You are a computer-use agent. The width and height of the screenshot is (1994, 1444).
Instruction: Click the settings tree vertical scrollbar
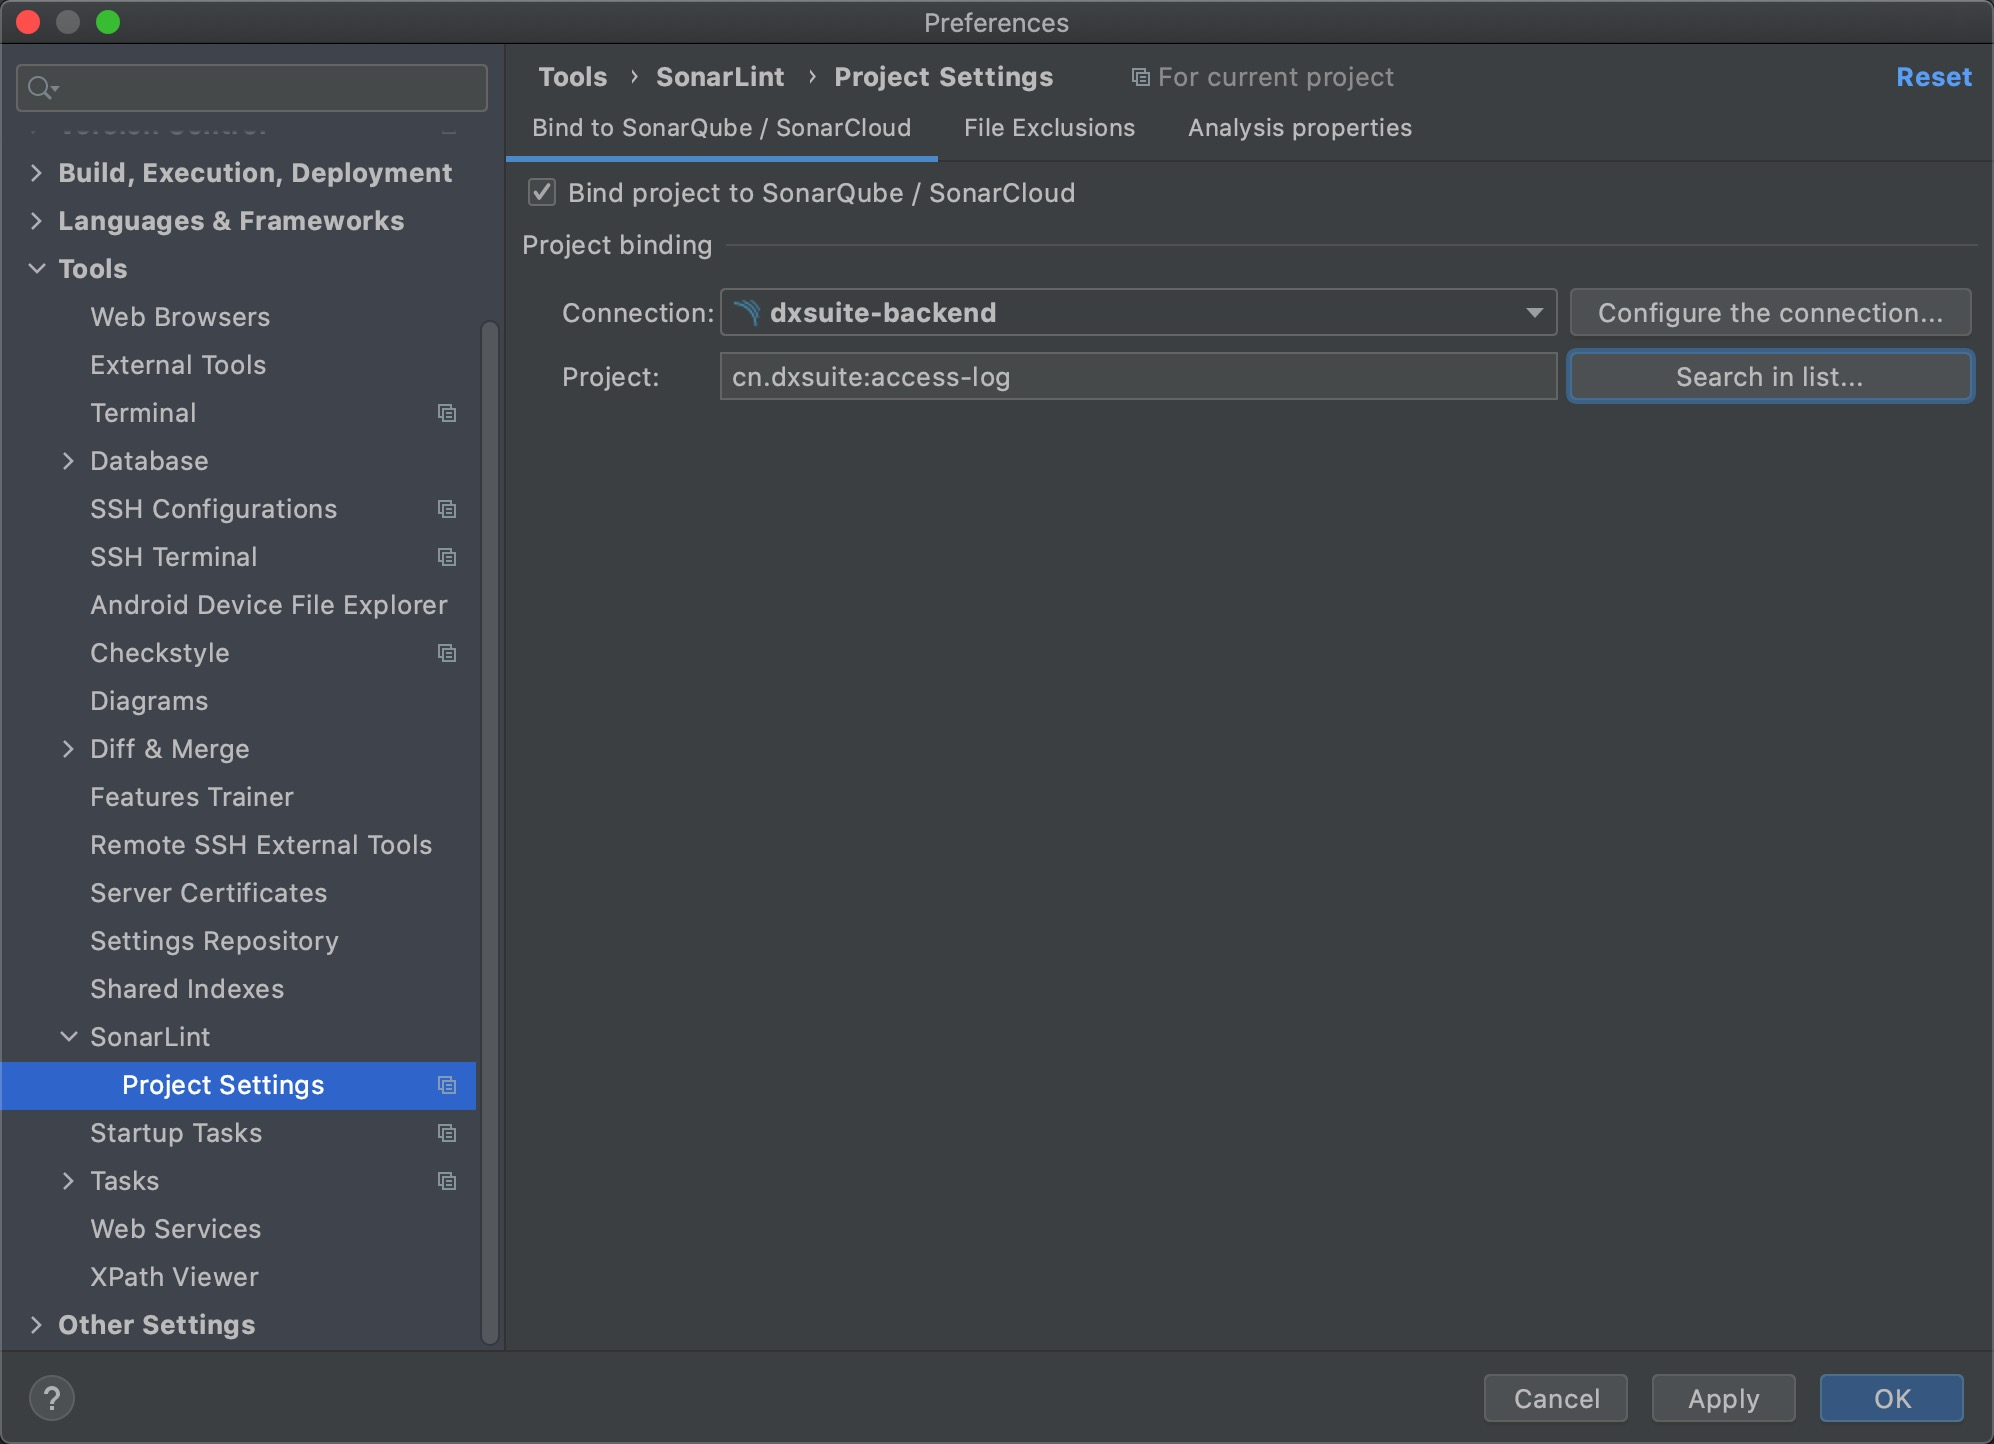(x=489, y=832)
